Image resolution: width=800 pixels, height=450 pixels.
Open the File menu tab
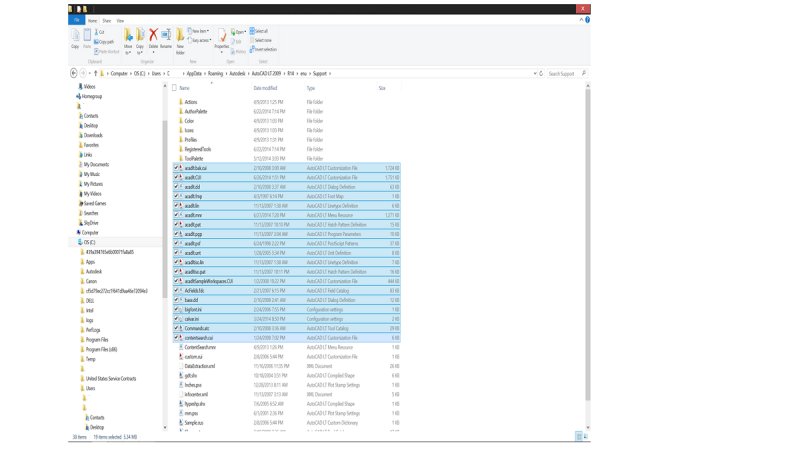tap(77, 19)
